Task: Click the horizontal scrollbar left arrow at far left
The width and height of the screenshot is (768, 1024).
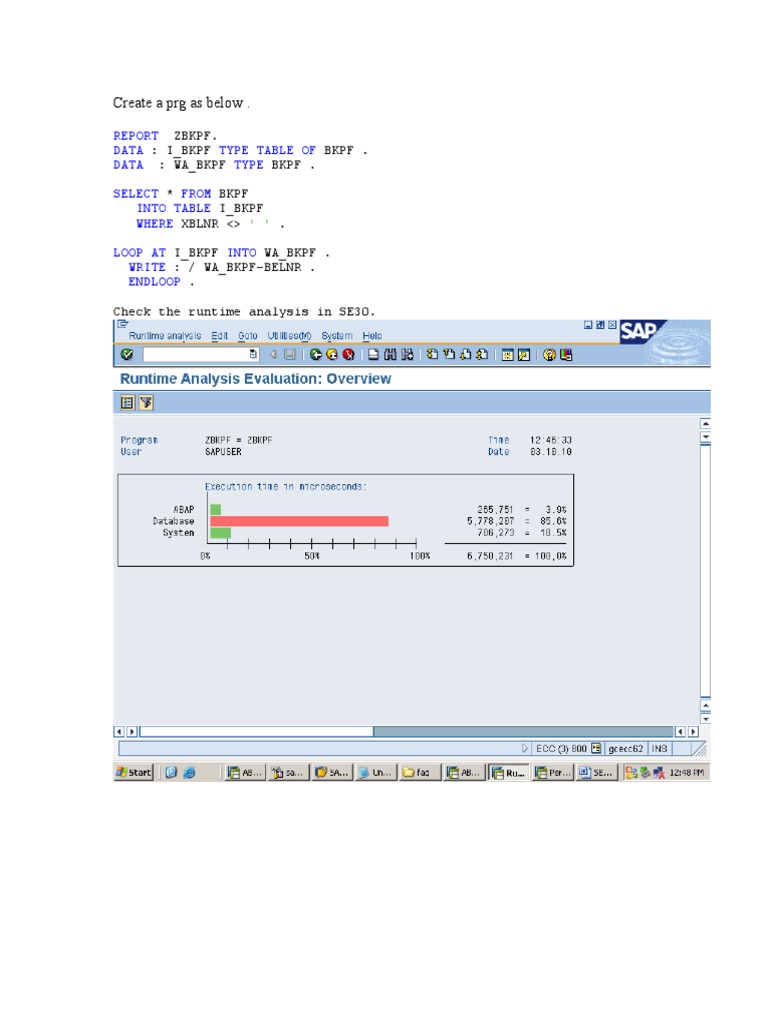Action: click(119, 731)
